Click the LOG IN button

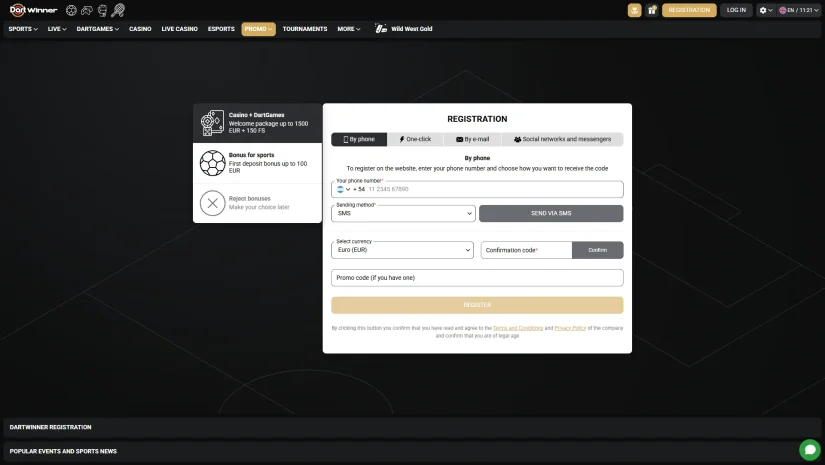pyautogui.click(x=736, y=10)
